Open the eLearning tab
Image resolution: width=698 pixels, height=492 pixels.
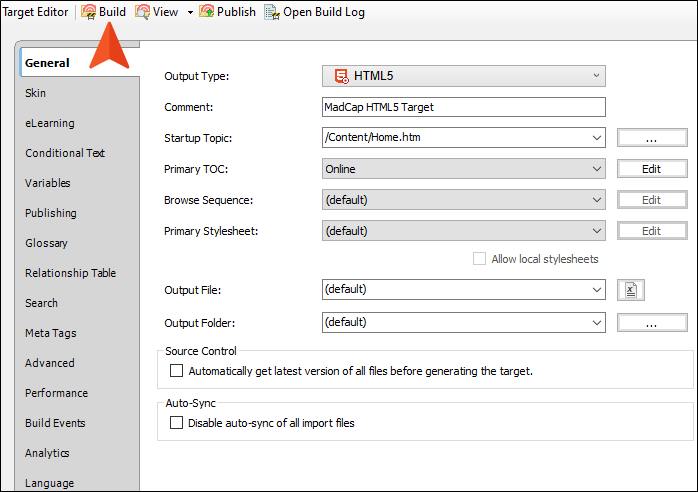[50, 123]
